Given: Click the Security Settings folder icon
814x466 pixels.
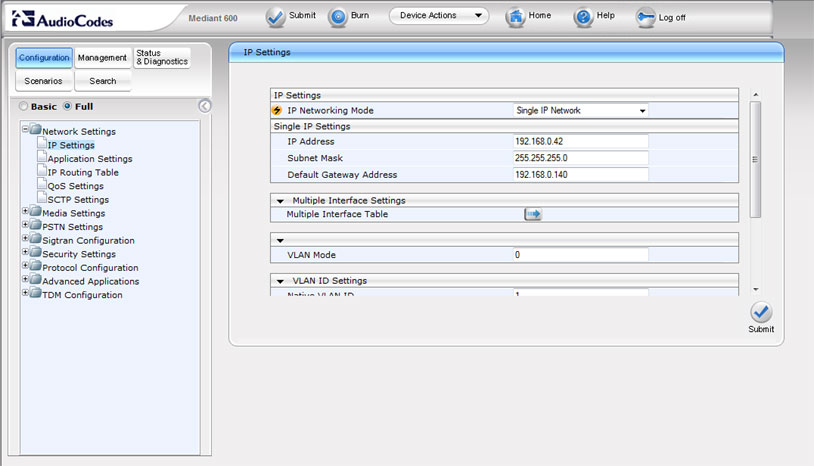Looking at the screenshot, I should pyautogui.click(x=35, y=252).
